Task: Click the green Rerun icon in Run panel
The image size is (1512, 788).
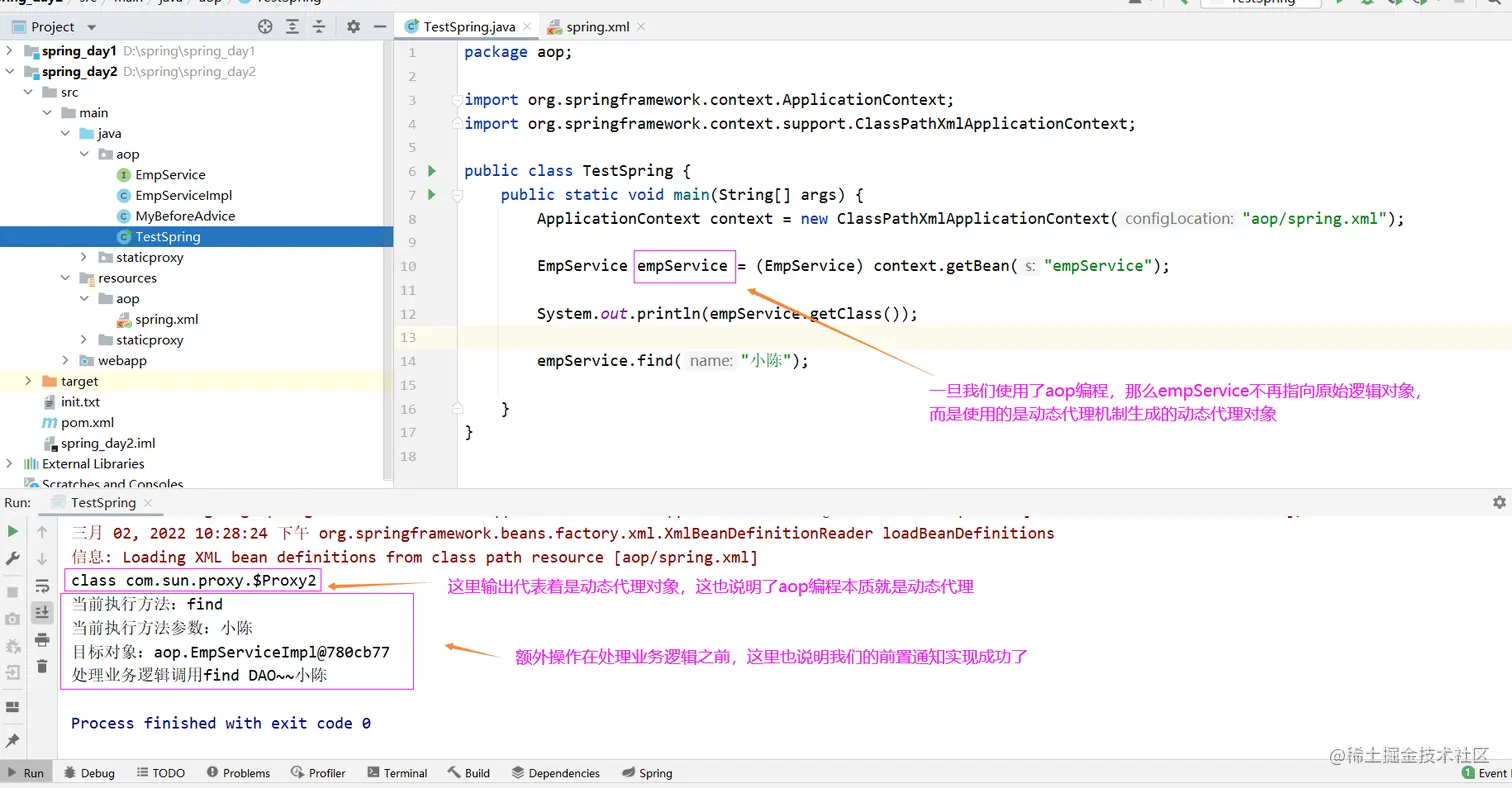Action: [13, 531]
